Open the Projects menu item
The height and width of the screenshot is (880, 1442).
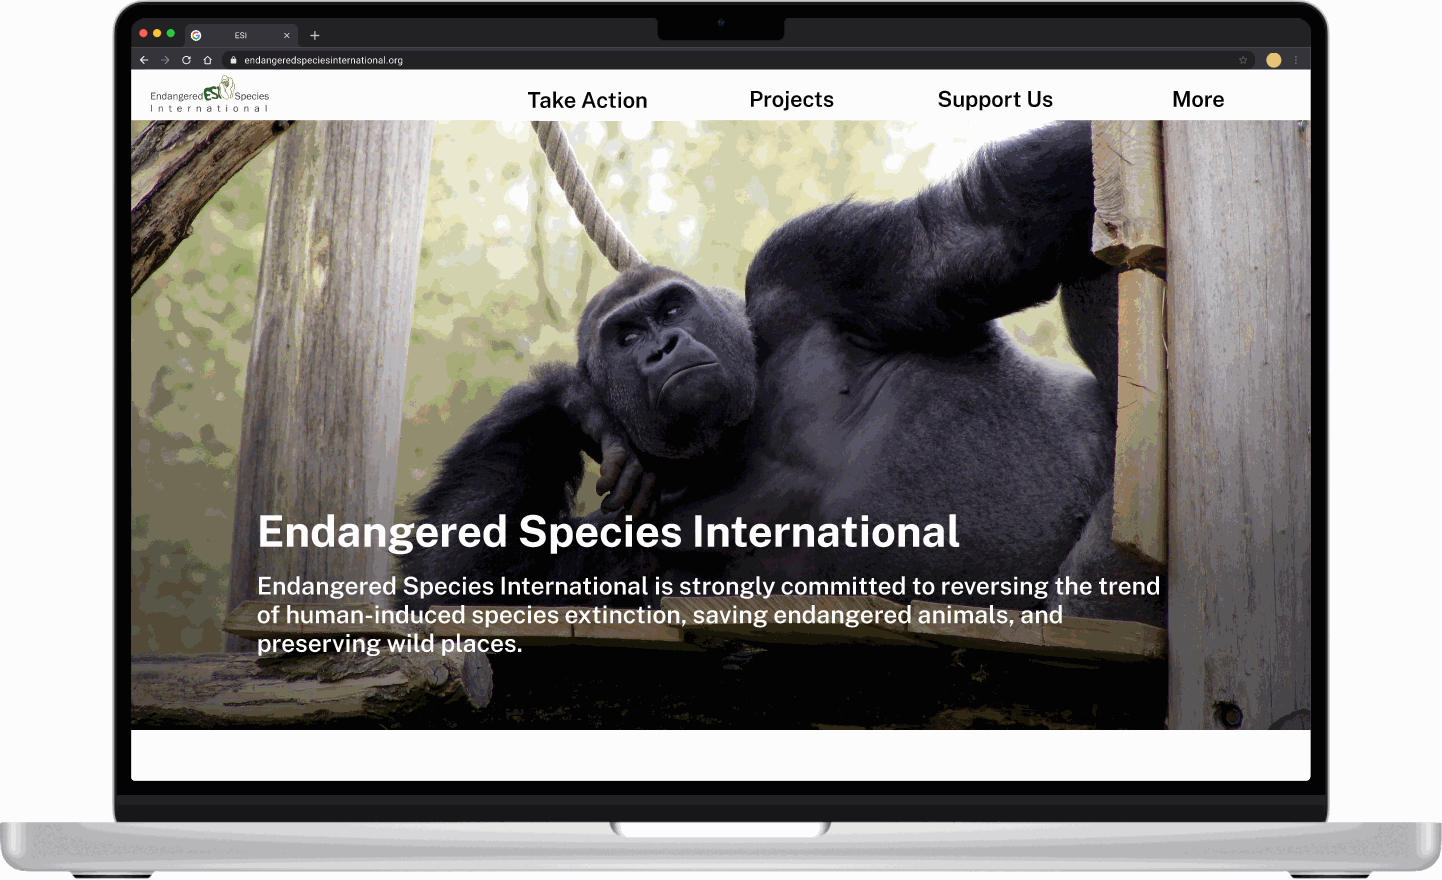pyautogui.click(x=791, y=99)
